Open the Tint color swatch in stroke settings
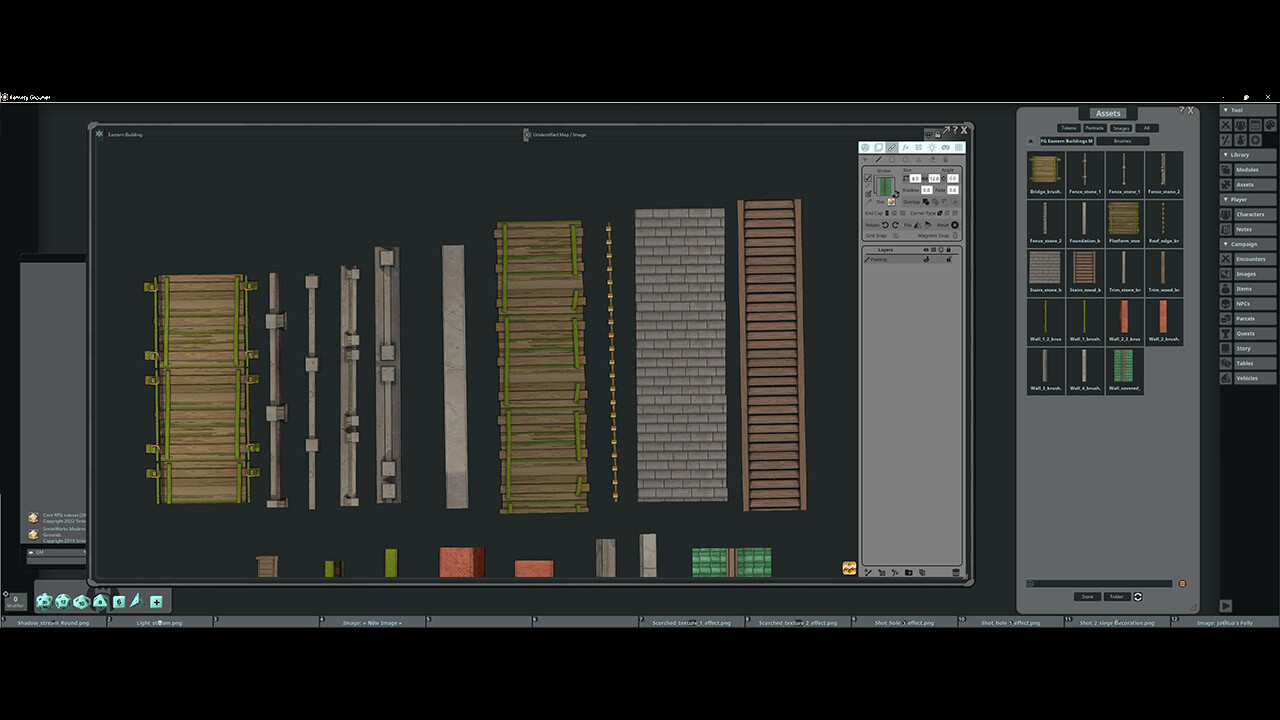1280x720 pixels. (x=891, y=200)
